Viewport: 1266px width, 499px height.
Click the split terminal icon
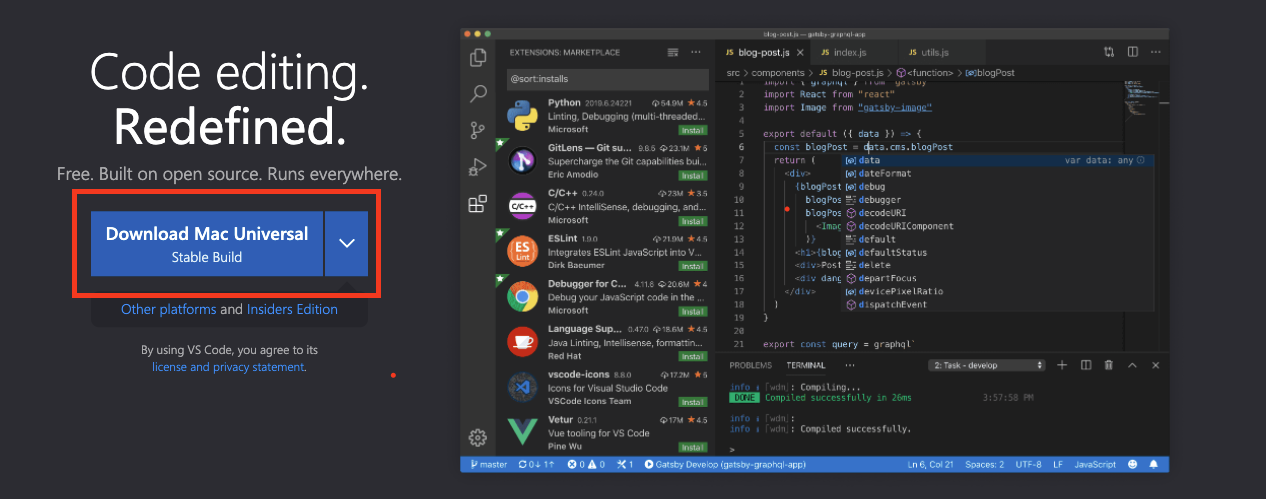coord(1085,365)
